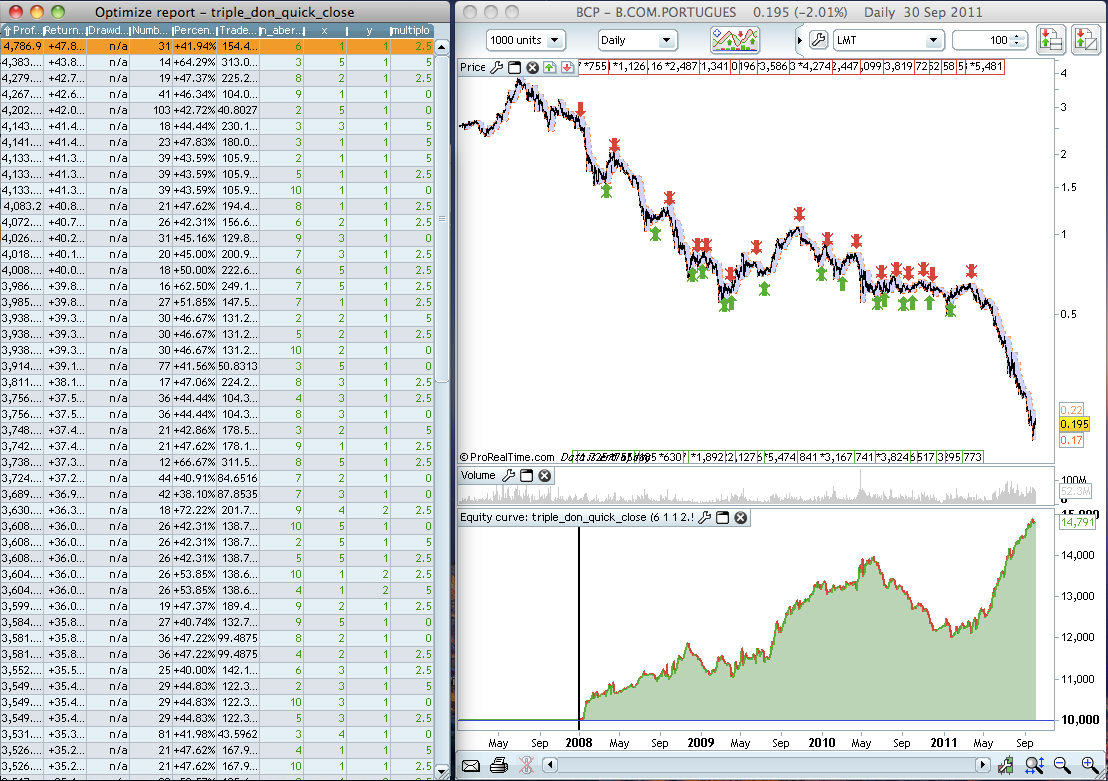Screen dimensions: 1108x781
Task: Select the row with +64.29% winning trades
Action: pyautogui.click(x=216, y=62)
